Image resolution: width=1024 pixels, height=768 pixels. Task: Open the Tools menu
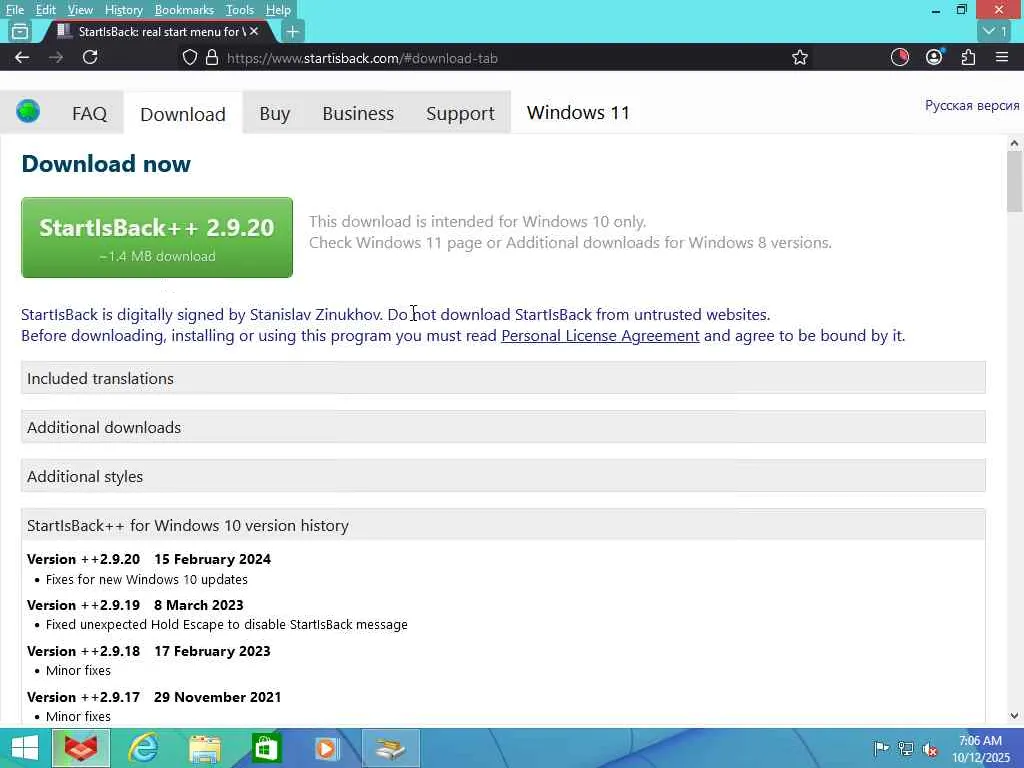click(239, 10)
